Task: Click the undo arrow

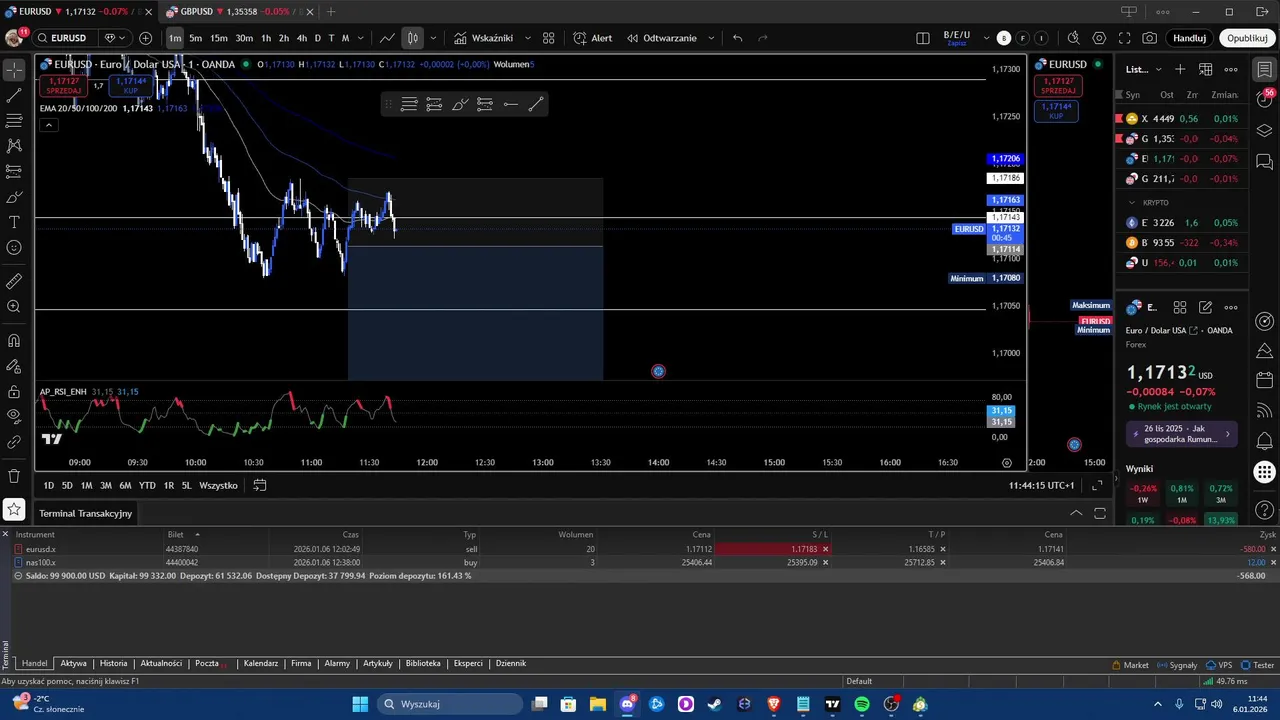Action: (737, 38)
